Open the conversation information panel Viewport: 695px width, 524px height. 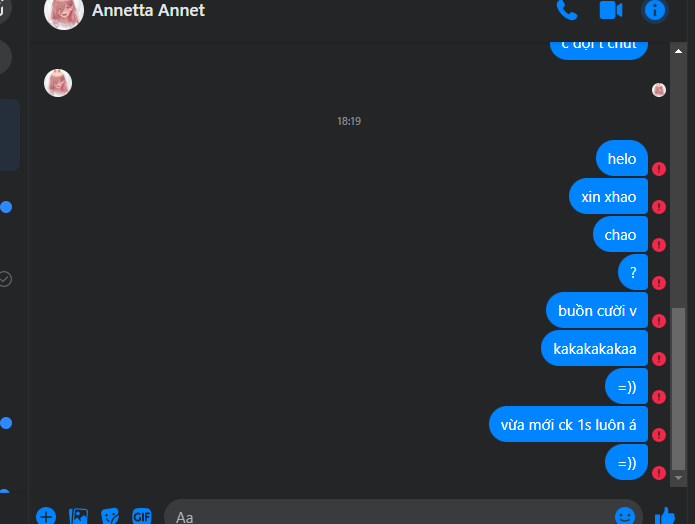pos(655,10)
